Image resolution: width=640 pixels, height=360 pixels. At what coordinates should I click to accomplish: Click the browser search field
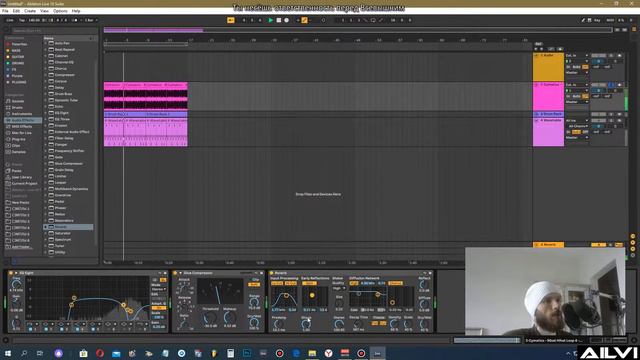54,31
